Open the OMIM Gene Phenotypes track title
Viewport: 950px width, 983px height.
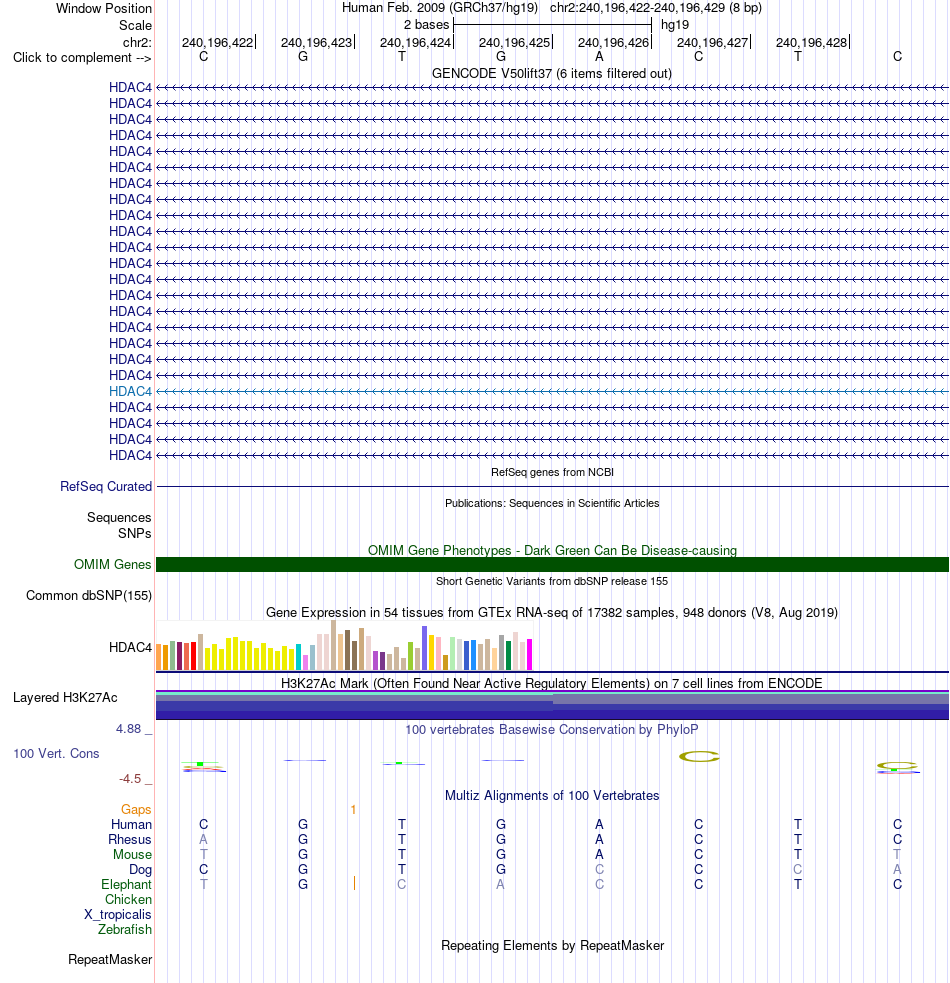pos(552,550)
